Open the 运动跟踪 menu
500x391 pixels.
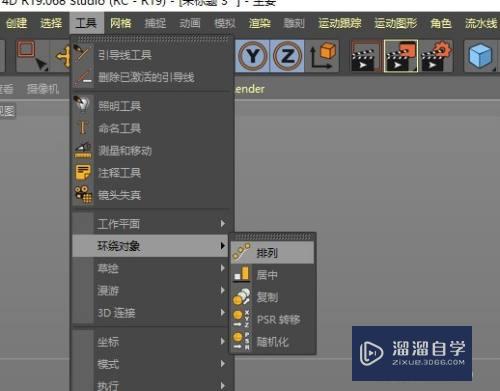coord(339,23)
